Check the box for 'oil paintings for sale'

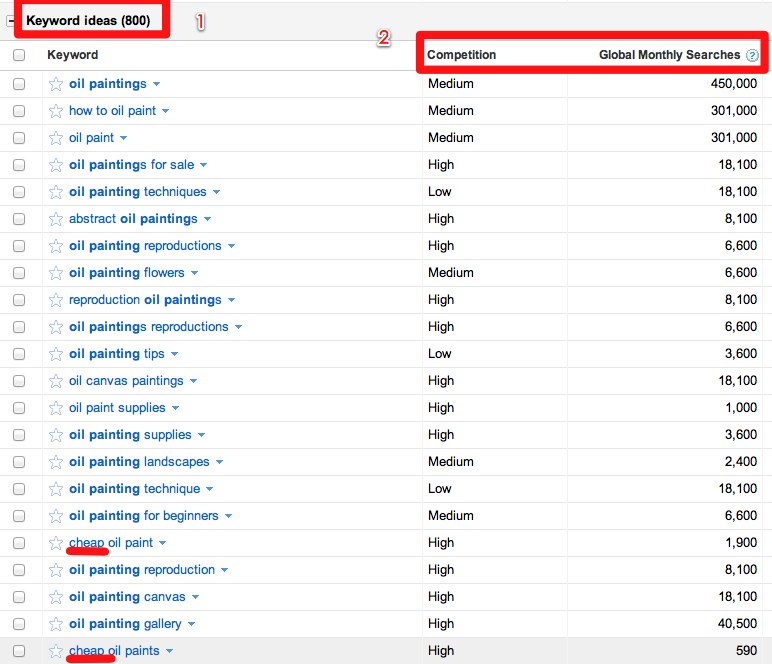tap(19, 165)
